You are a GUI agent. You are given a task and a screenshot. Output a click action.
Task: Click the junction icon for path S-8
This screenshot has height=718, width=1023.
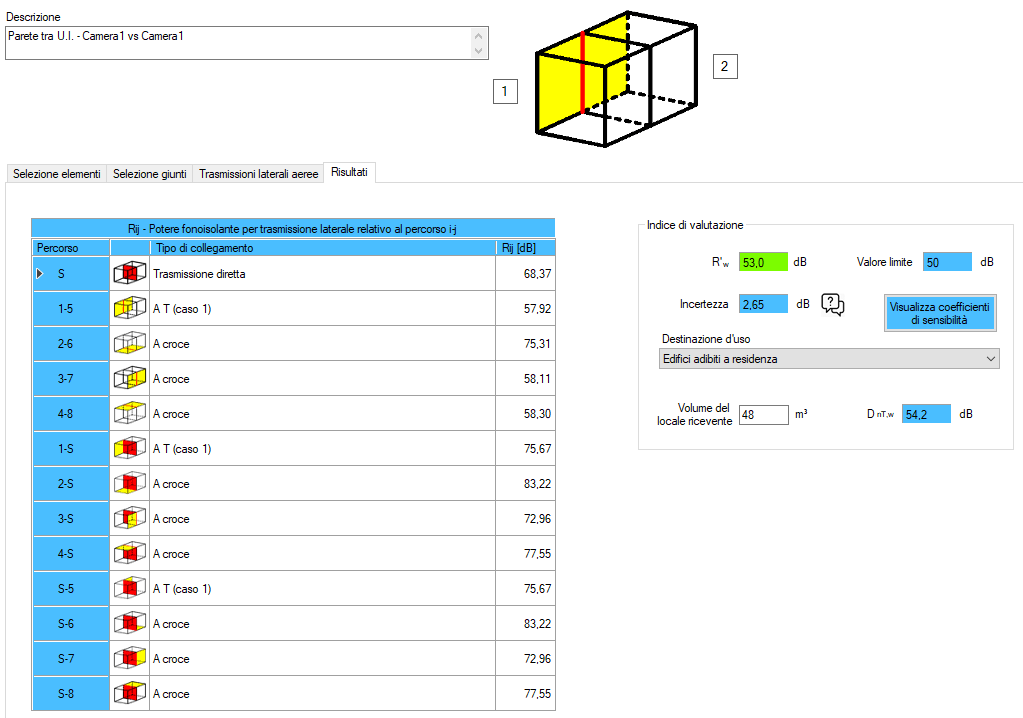129,694
